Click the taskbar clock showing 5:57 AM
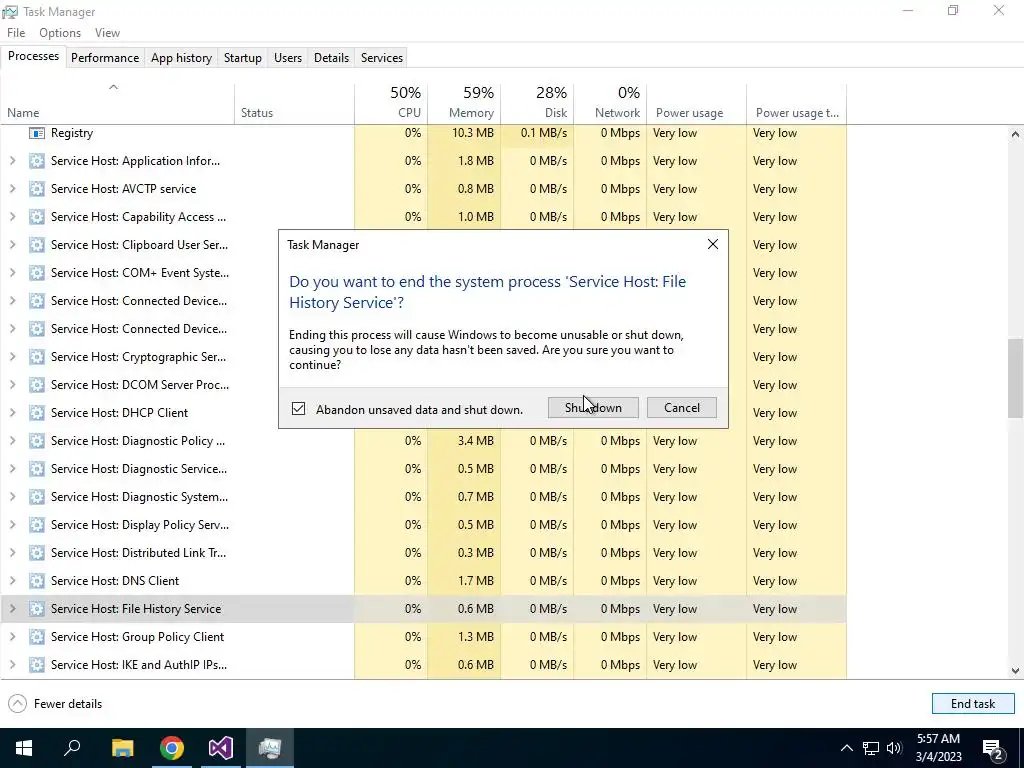This screenshot has width=1024, height=768. 938,748
